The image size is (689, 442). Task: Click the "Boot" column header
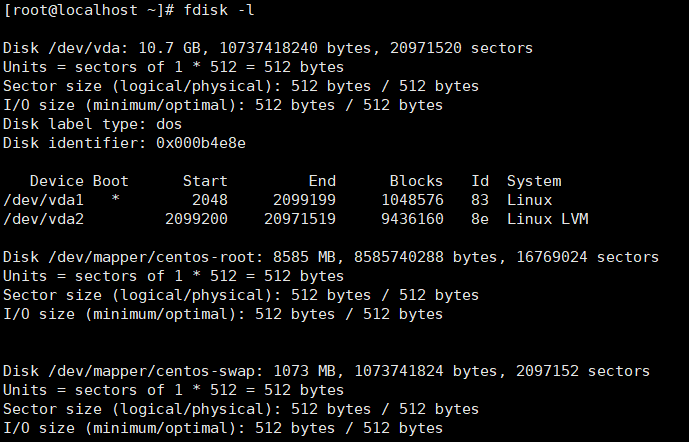click(x=111, y=181)
